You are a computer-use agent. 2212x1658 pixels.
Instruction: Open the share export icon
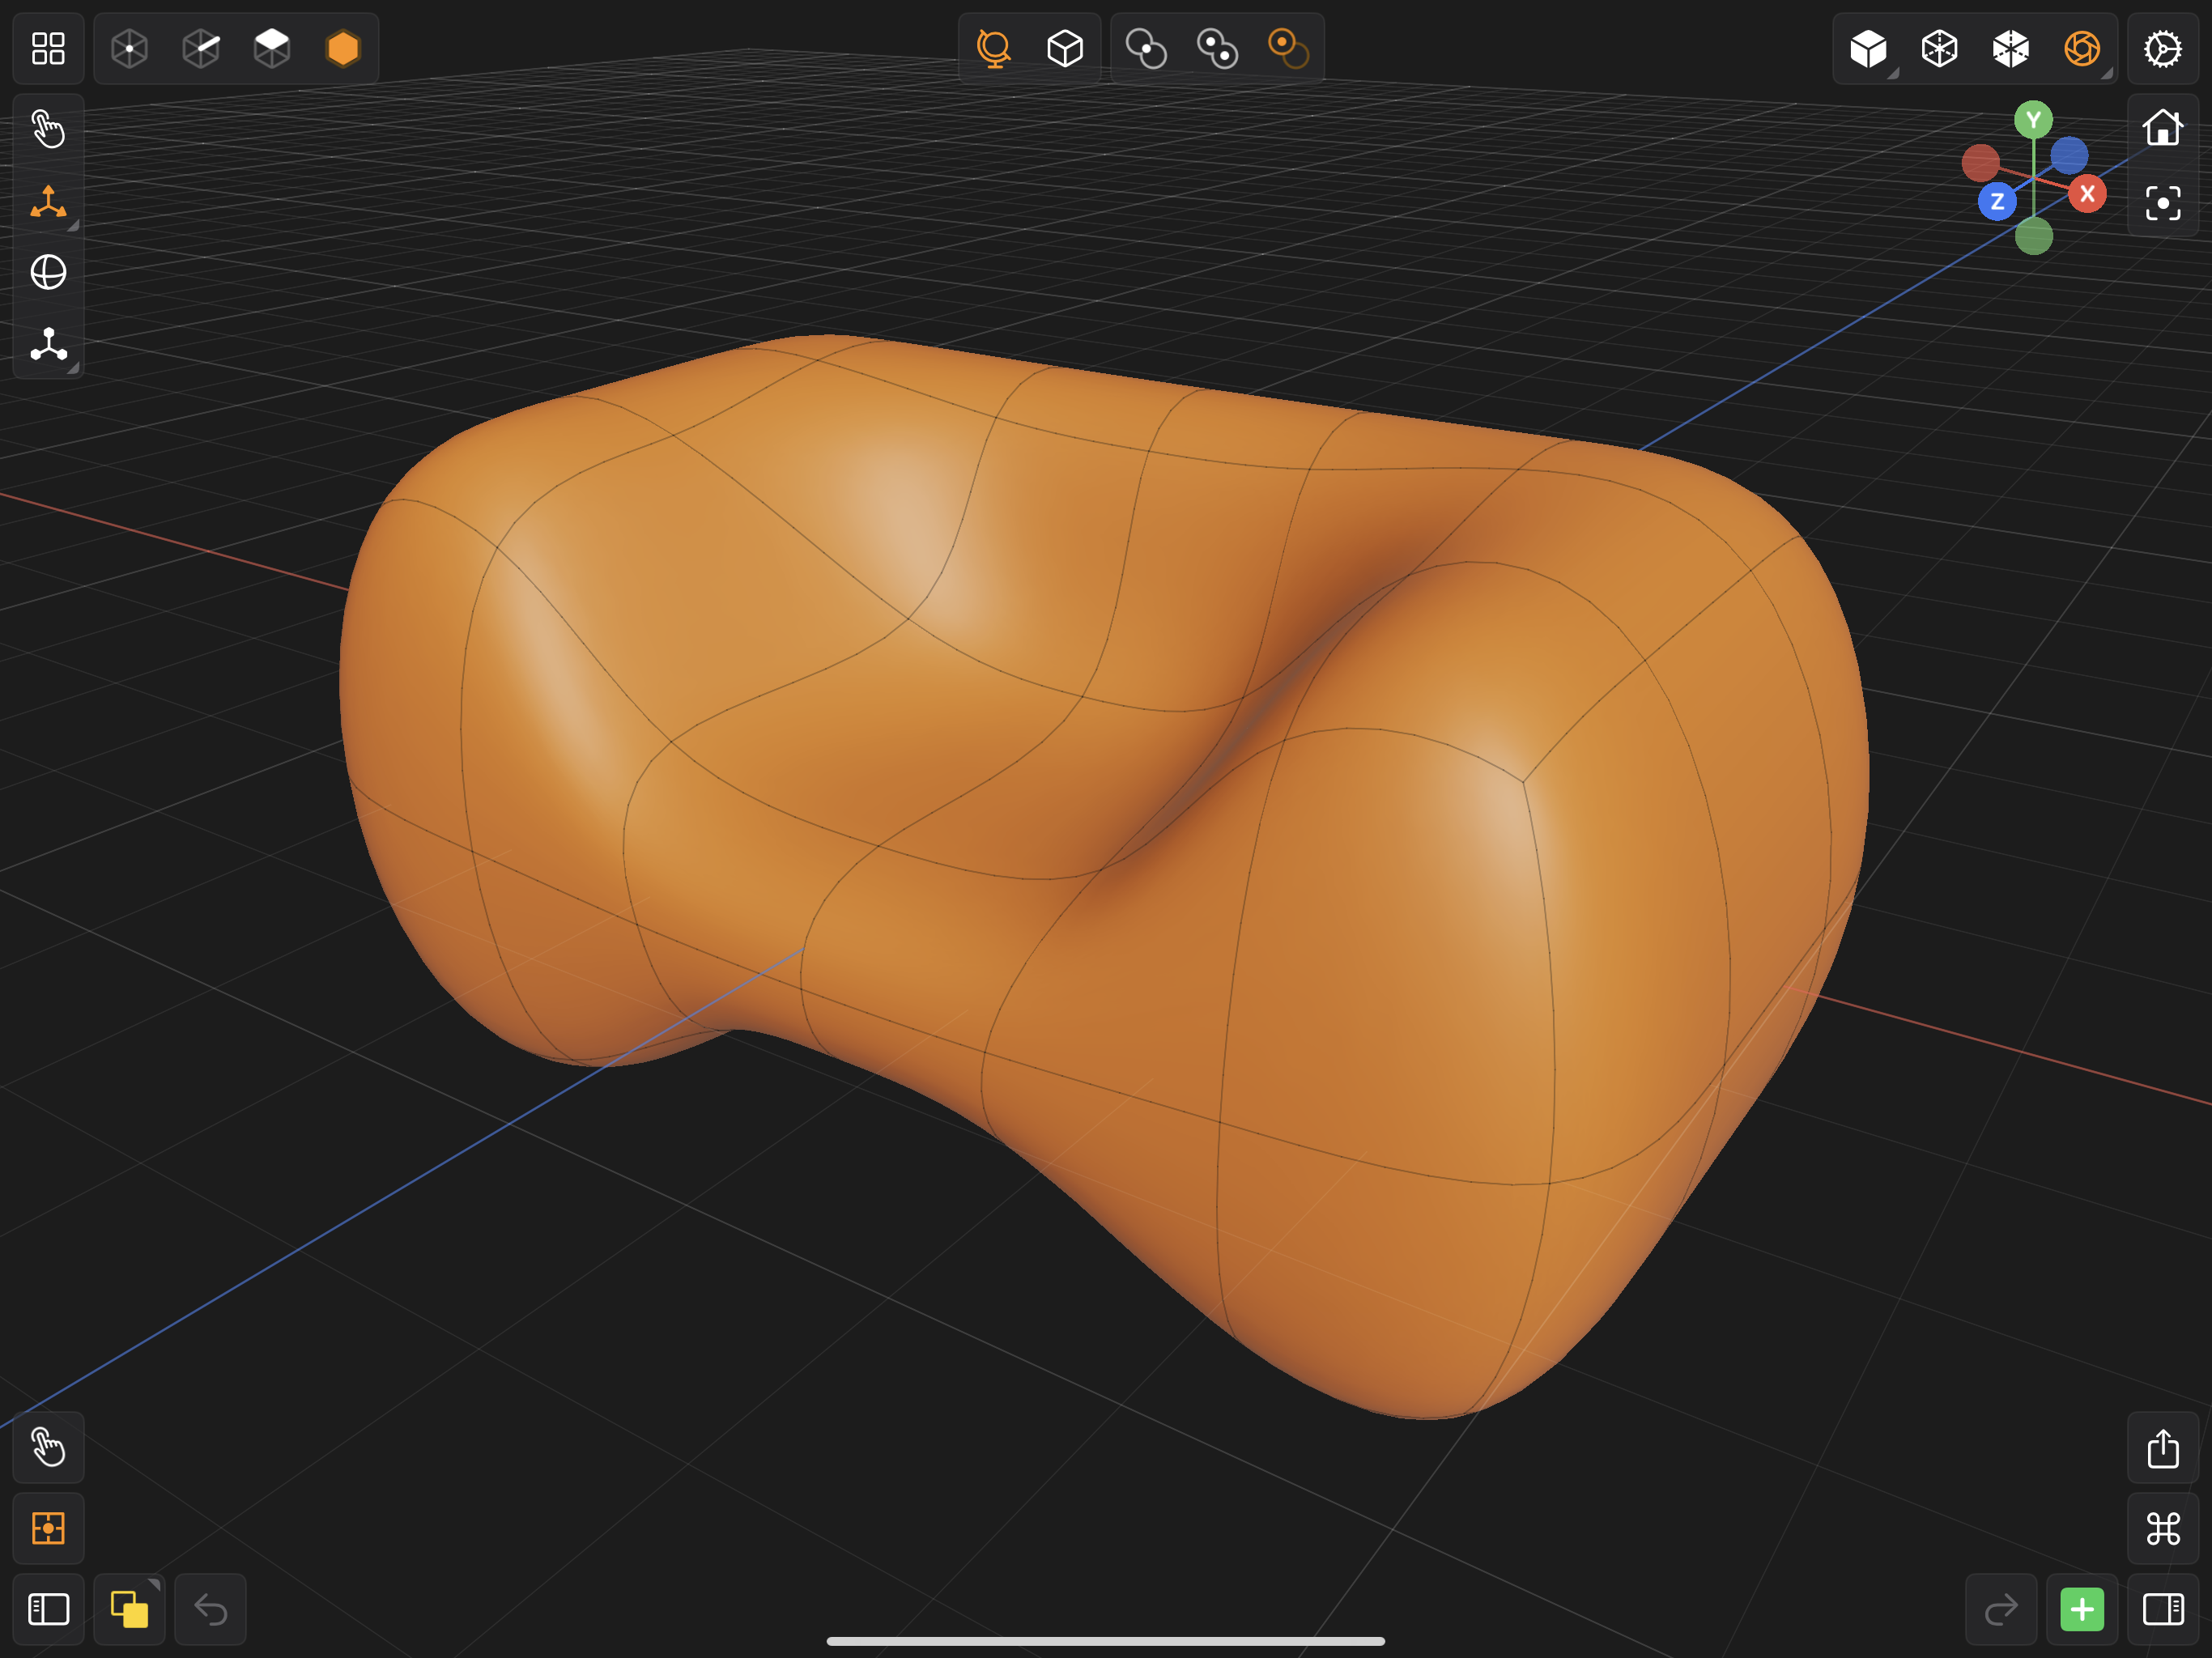click(x=2163, y=1447)
